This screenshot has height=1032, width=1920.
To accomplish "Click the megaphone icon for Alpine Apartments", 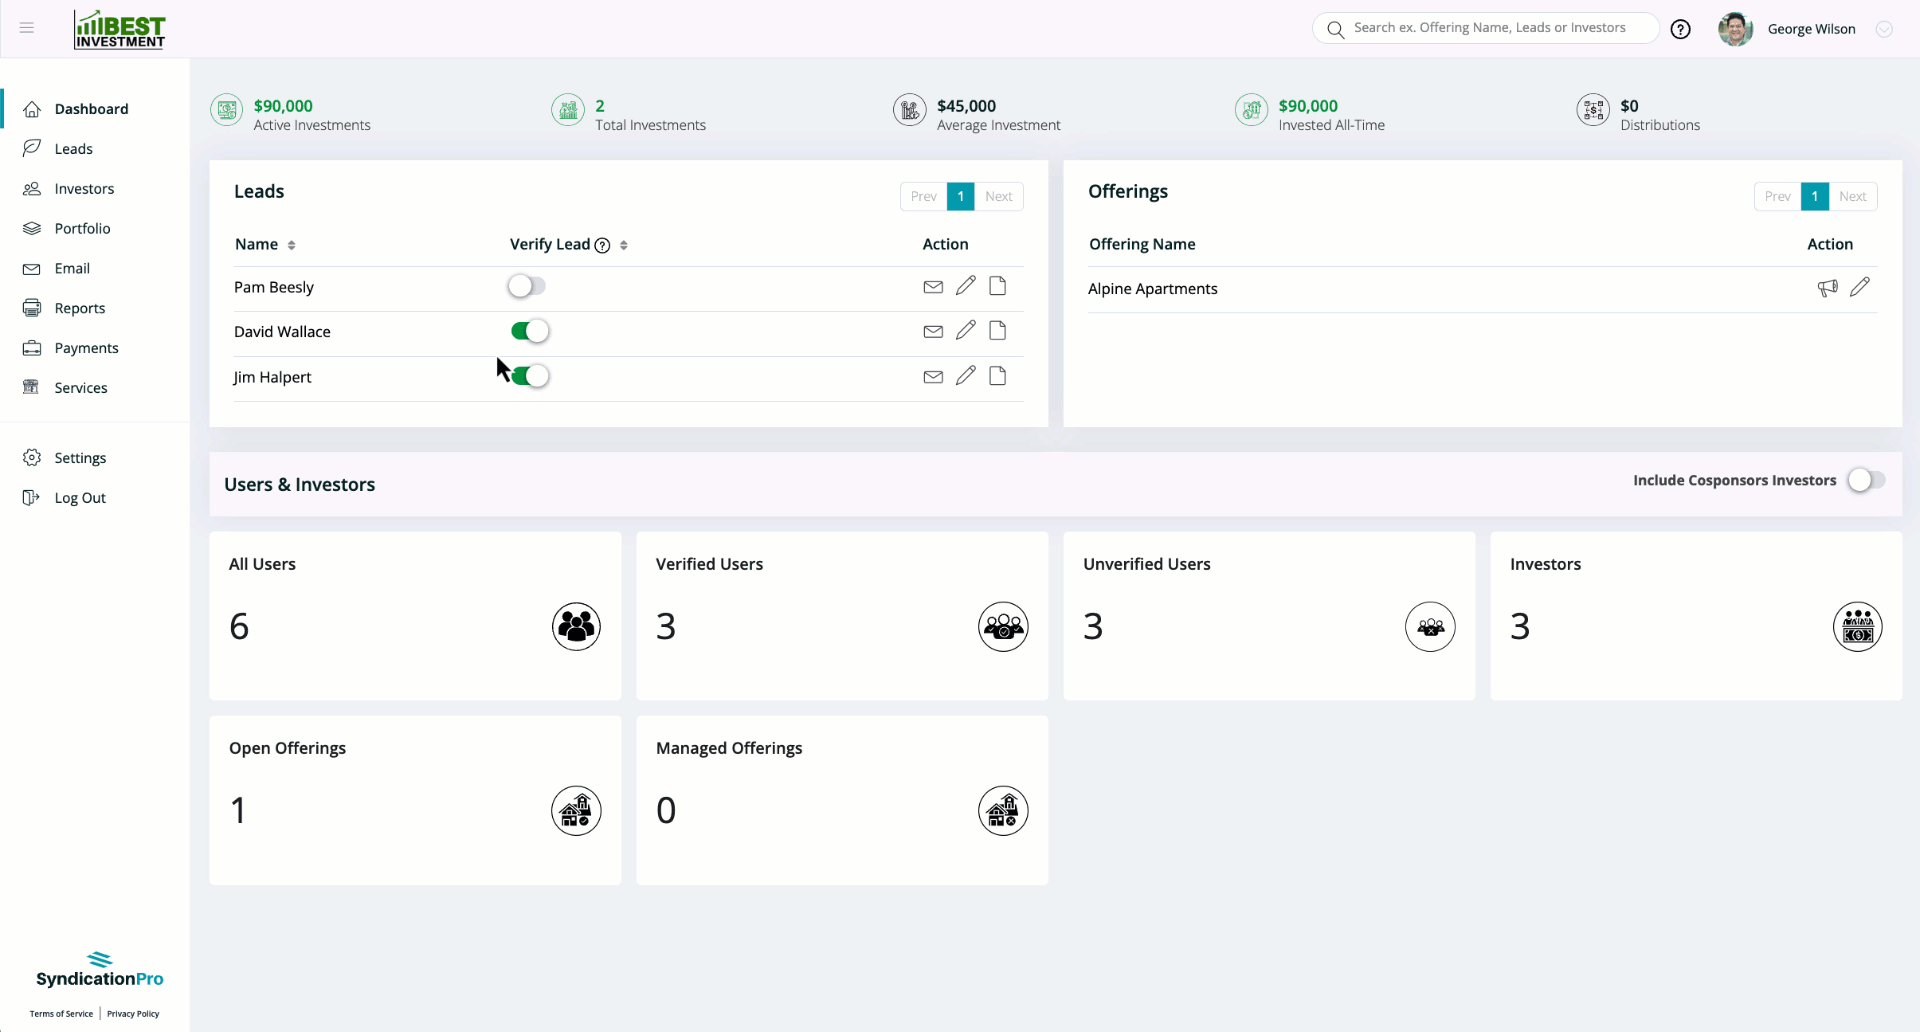I will pos(1828,287).
